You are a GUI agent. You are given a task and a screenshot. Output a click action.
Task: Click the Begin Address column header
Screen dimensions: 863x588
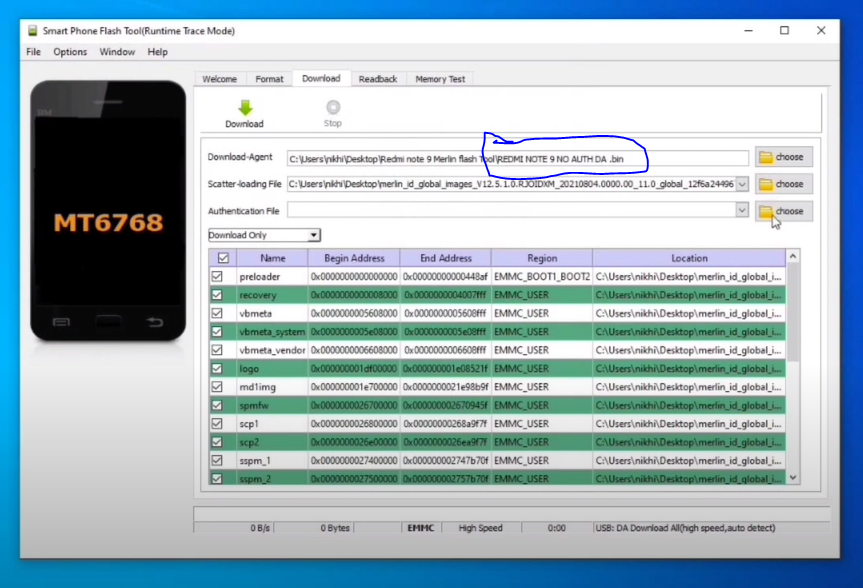tap(354, 258)
